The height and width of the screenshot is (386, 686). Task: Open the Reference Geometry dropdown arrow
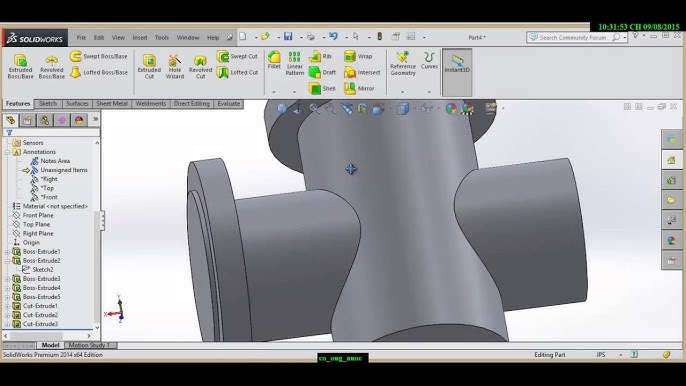402,92
